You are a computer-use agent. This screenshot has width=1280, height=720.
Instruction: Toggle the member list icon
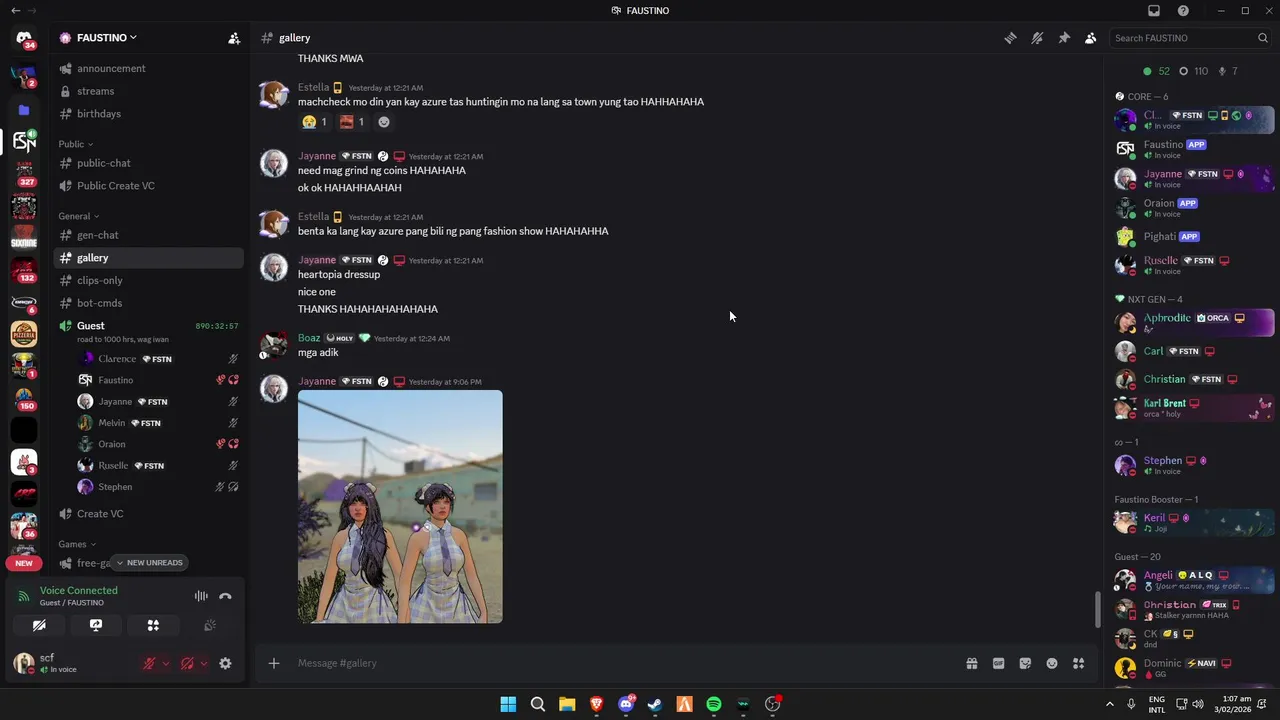point(1090,38)
